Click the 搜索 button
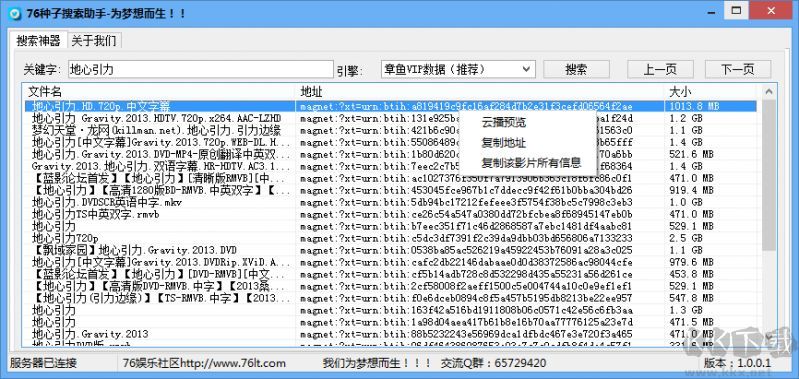The width and height of the screenshot is (799, 379). [x=576, y=70]
